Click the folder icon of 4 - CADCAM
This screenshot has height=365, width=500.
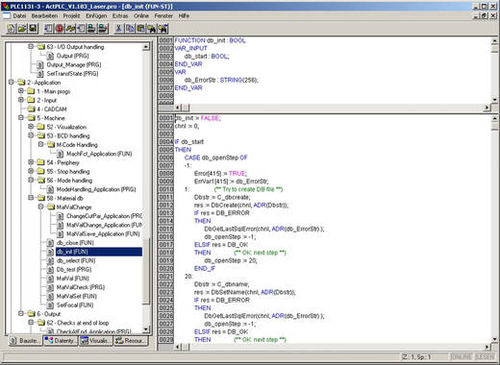point(31,109)
